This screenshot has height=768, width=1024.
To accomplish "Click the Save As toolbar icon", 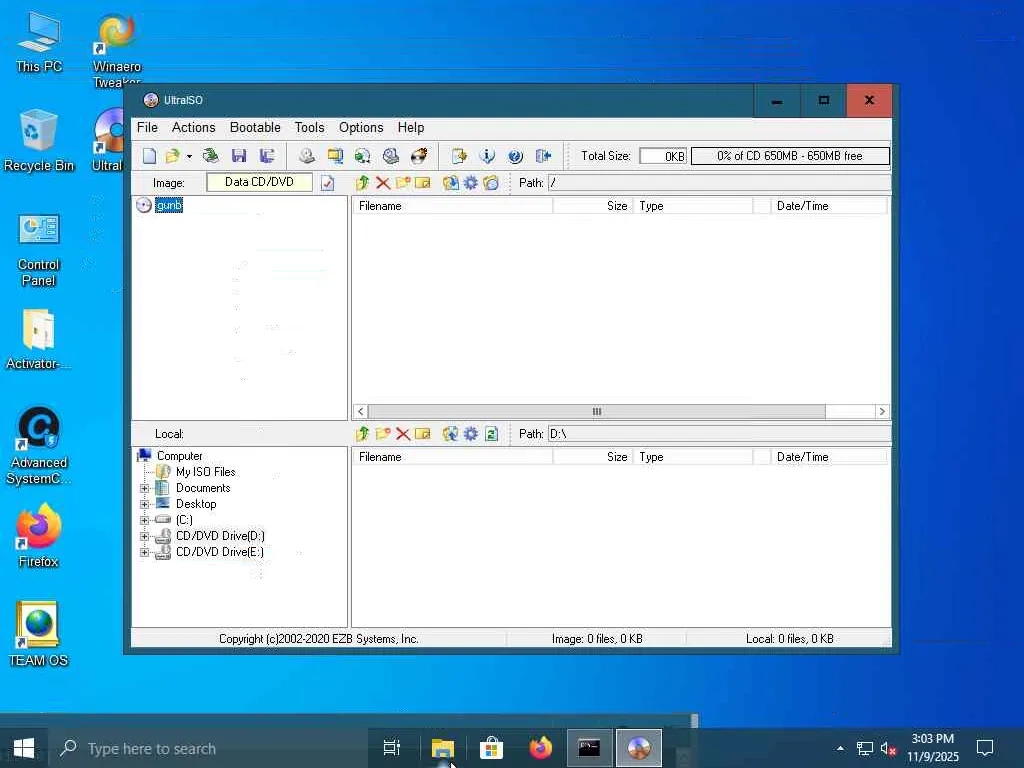I will 266,156.
